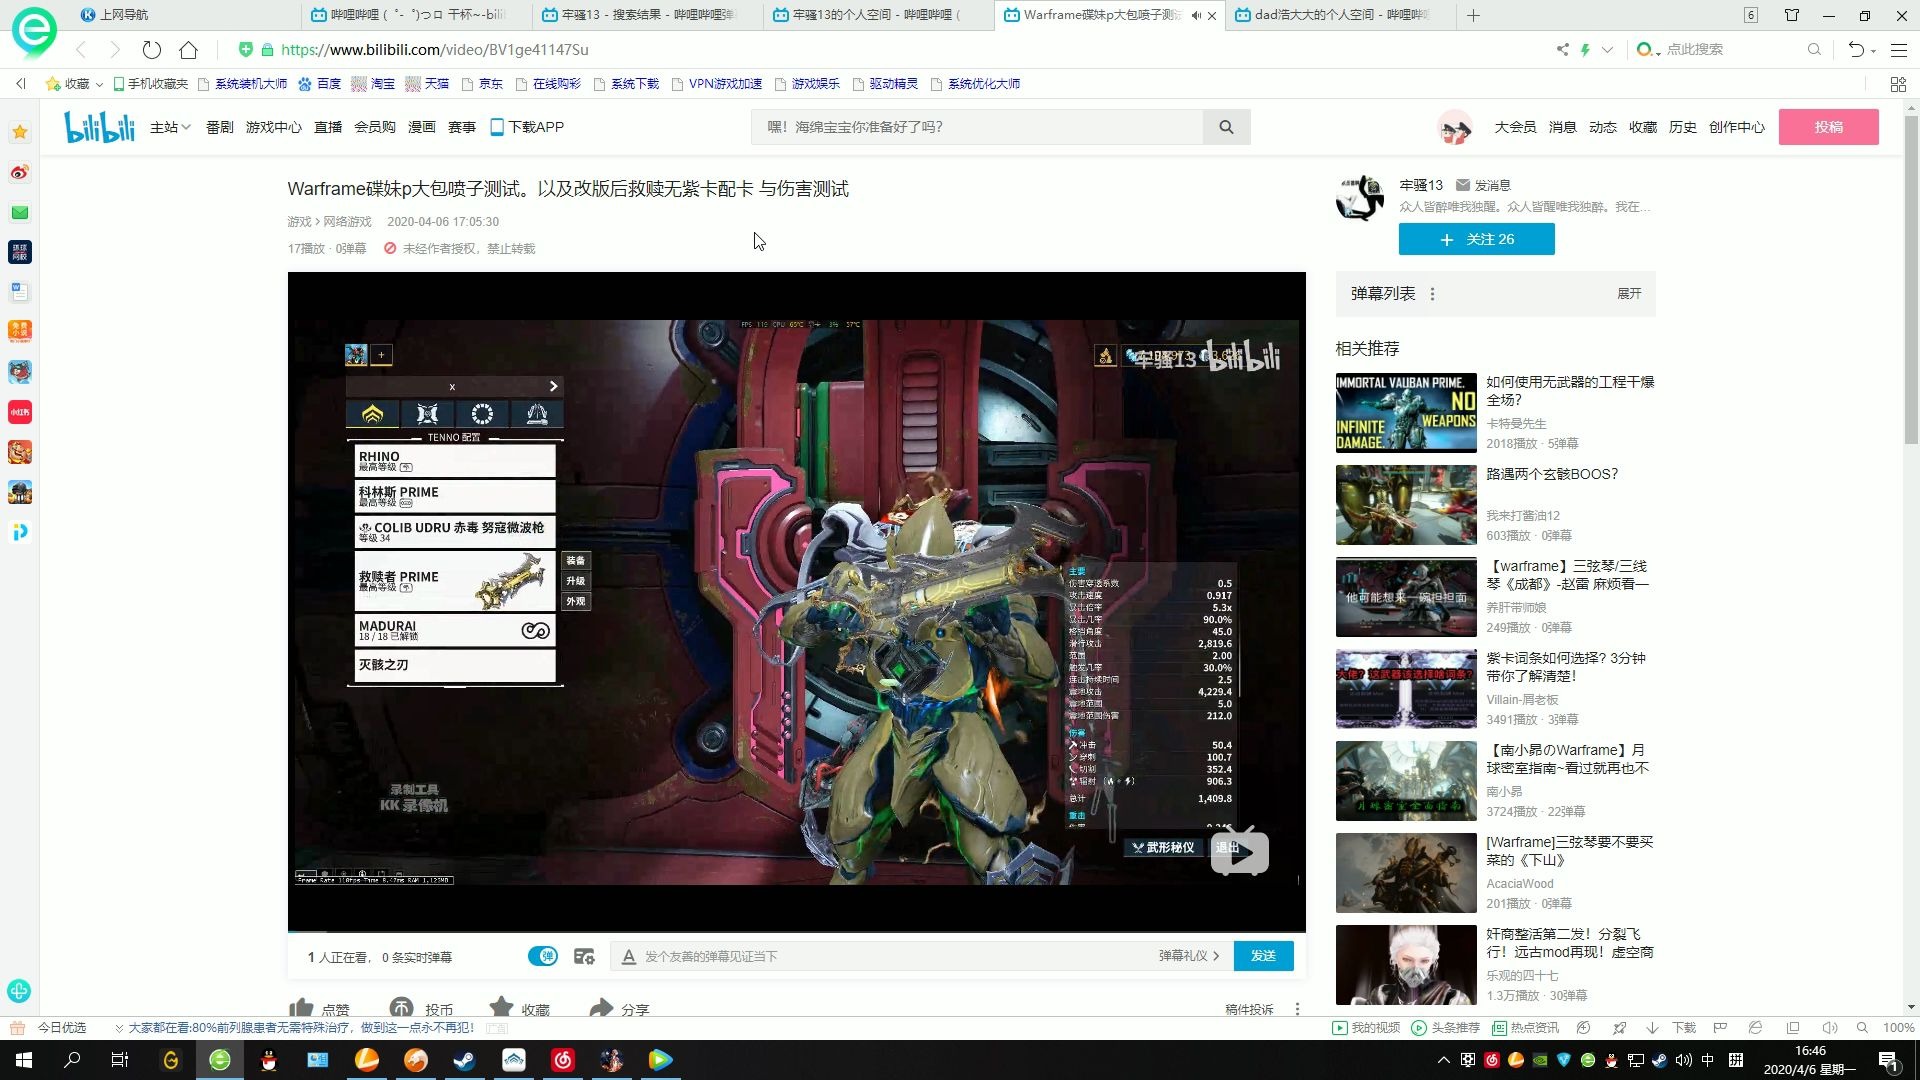This screenshot has width=1920, height=1080.
Task: Open 下载APP link with phone icon
Action: (x=527, y=127)
